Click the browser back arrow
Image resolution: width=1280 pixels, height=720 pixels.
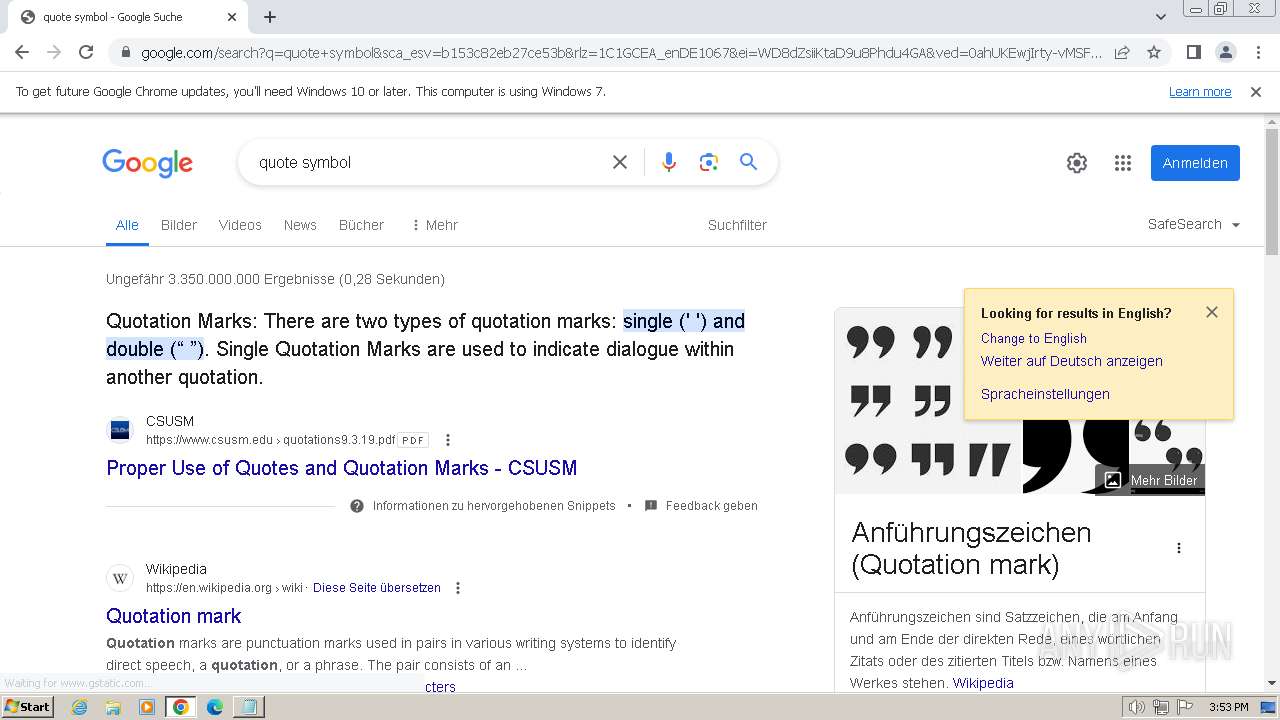[x=22, y=52]
